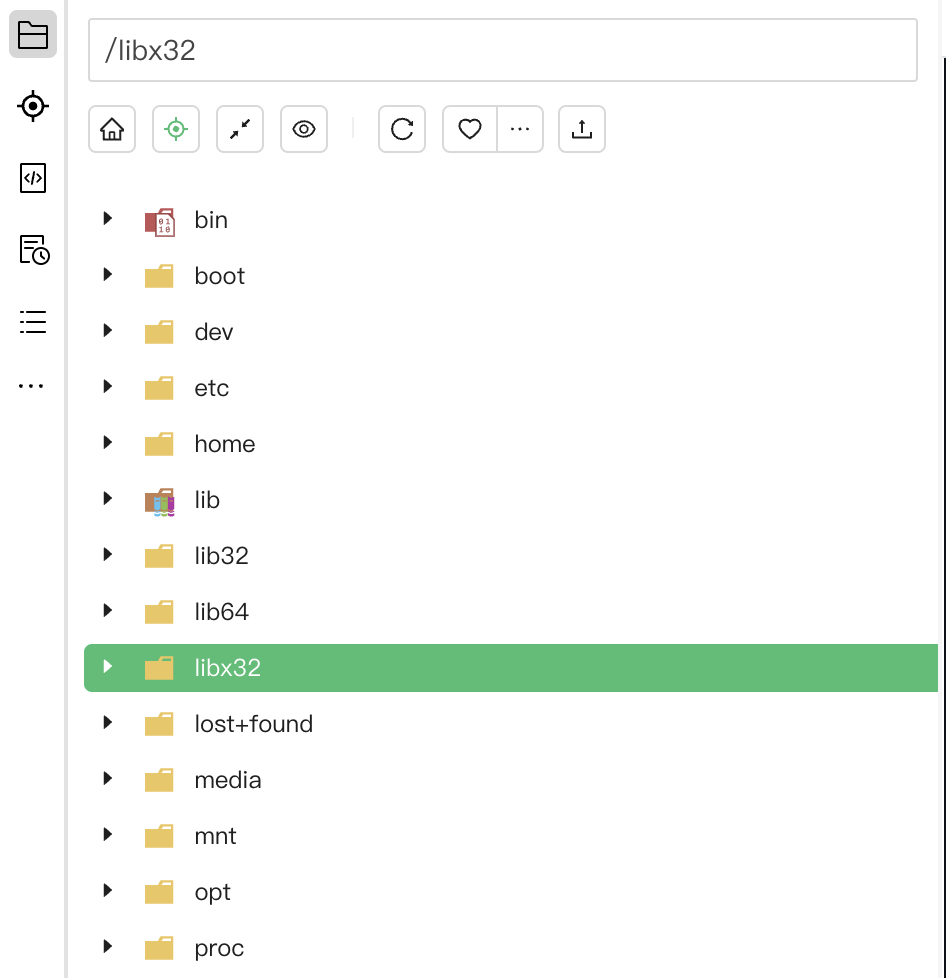
Task: Click the proc folder icon
Action: pyautogui.click(x=159, y=949)
